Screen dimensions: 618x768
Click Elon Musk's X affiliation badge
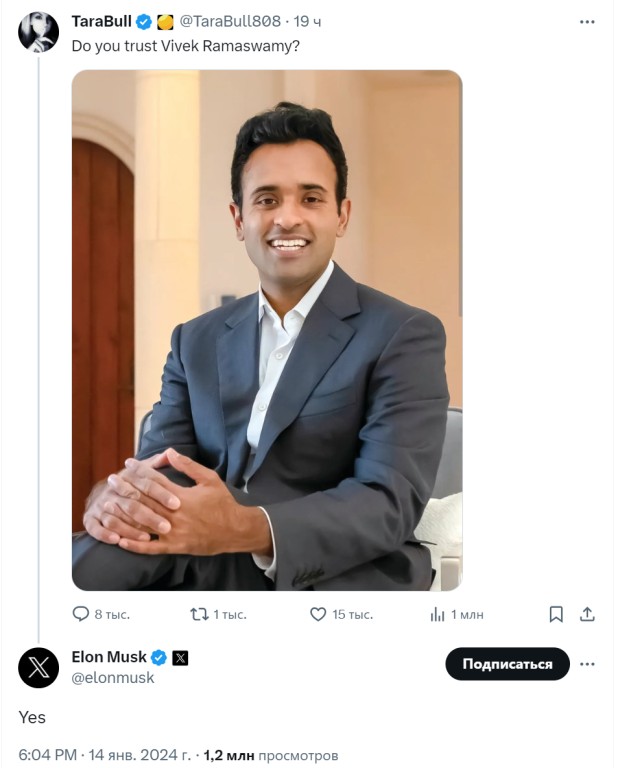coord(180,657)
